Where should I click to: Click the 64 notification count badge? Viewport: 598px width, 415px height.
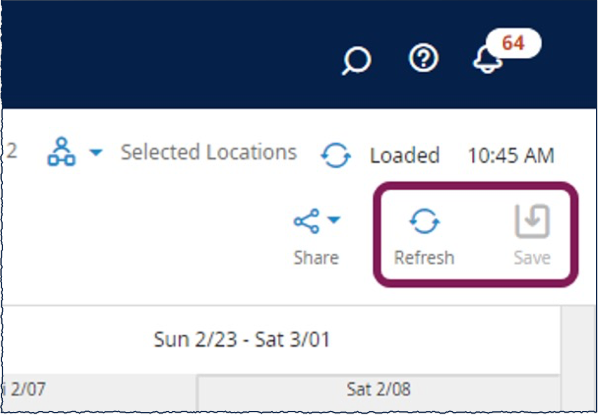(513, 43)
